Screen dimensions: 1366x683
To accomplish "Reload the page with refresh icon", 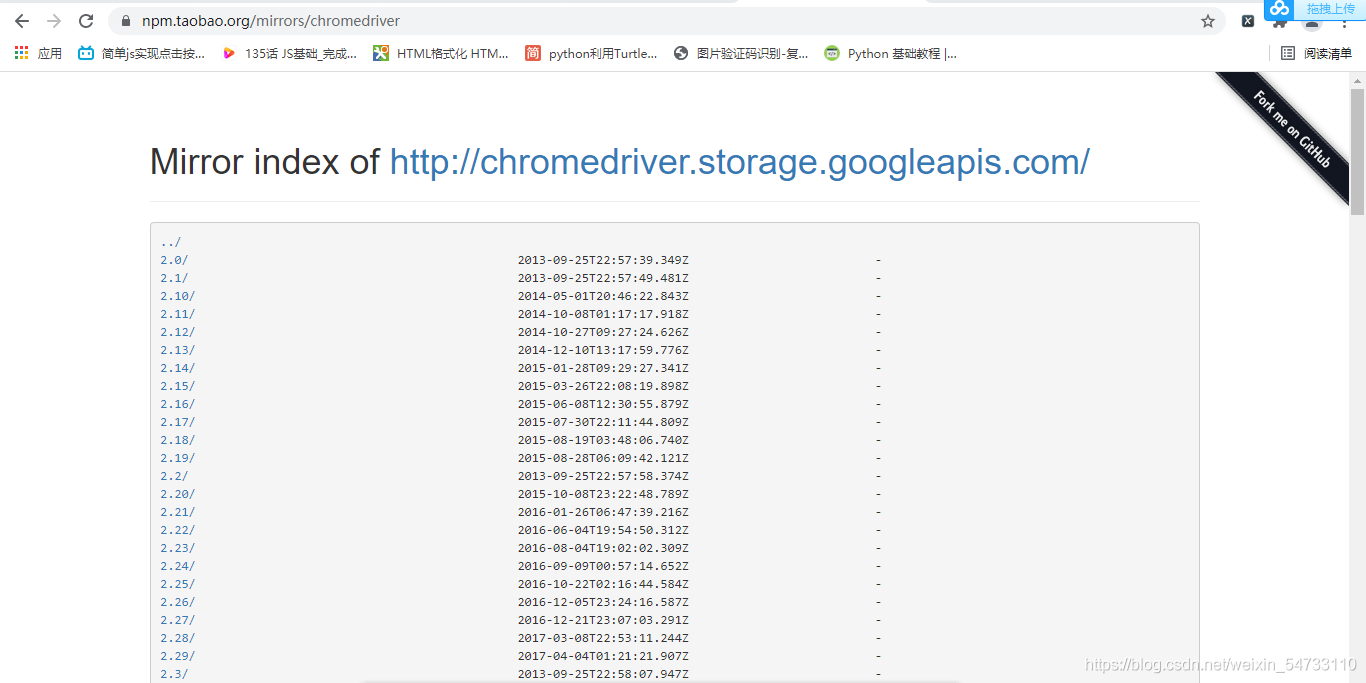I will pos(86,21).
